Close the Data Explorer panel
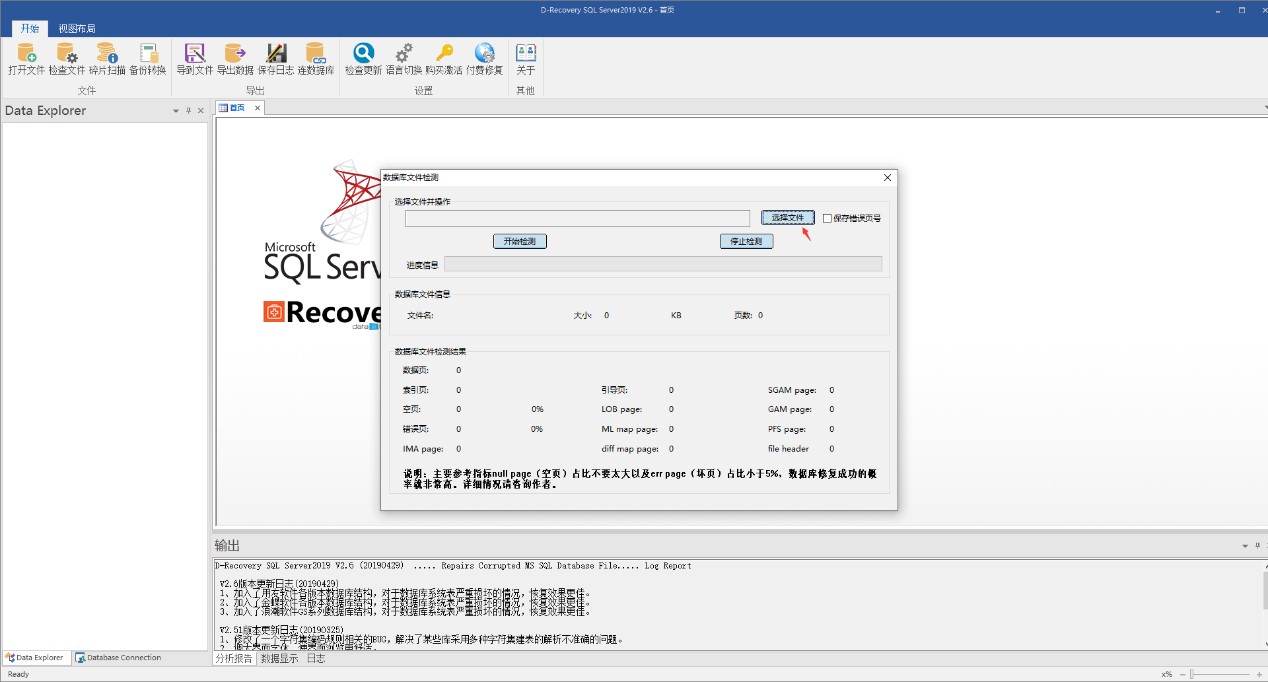 [200, 111]
